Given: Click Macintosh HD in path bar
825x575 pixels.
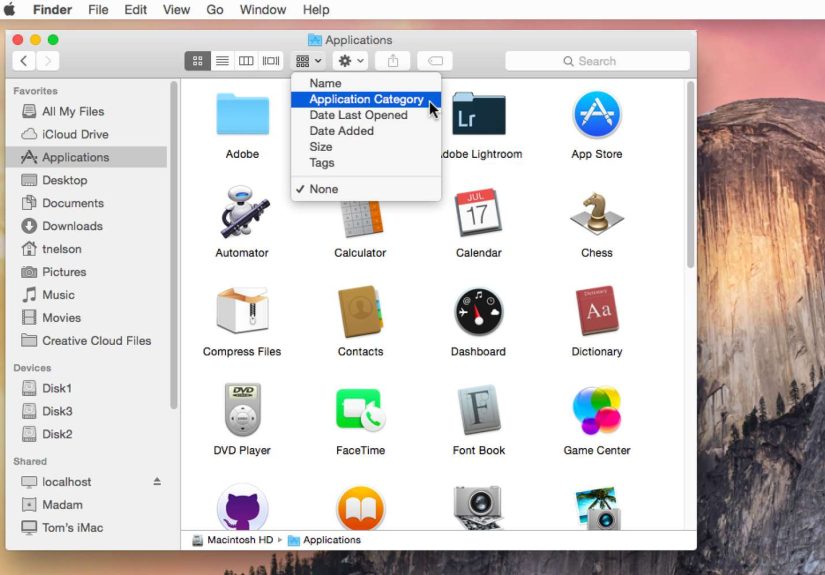Looking at the screenshot, I should click(x=233, y=540).
